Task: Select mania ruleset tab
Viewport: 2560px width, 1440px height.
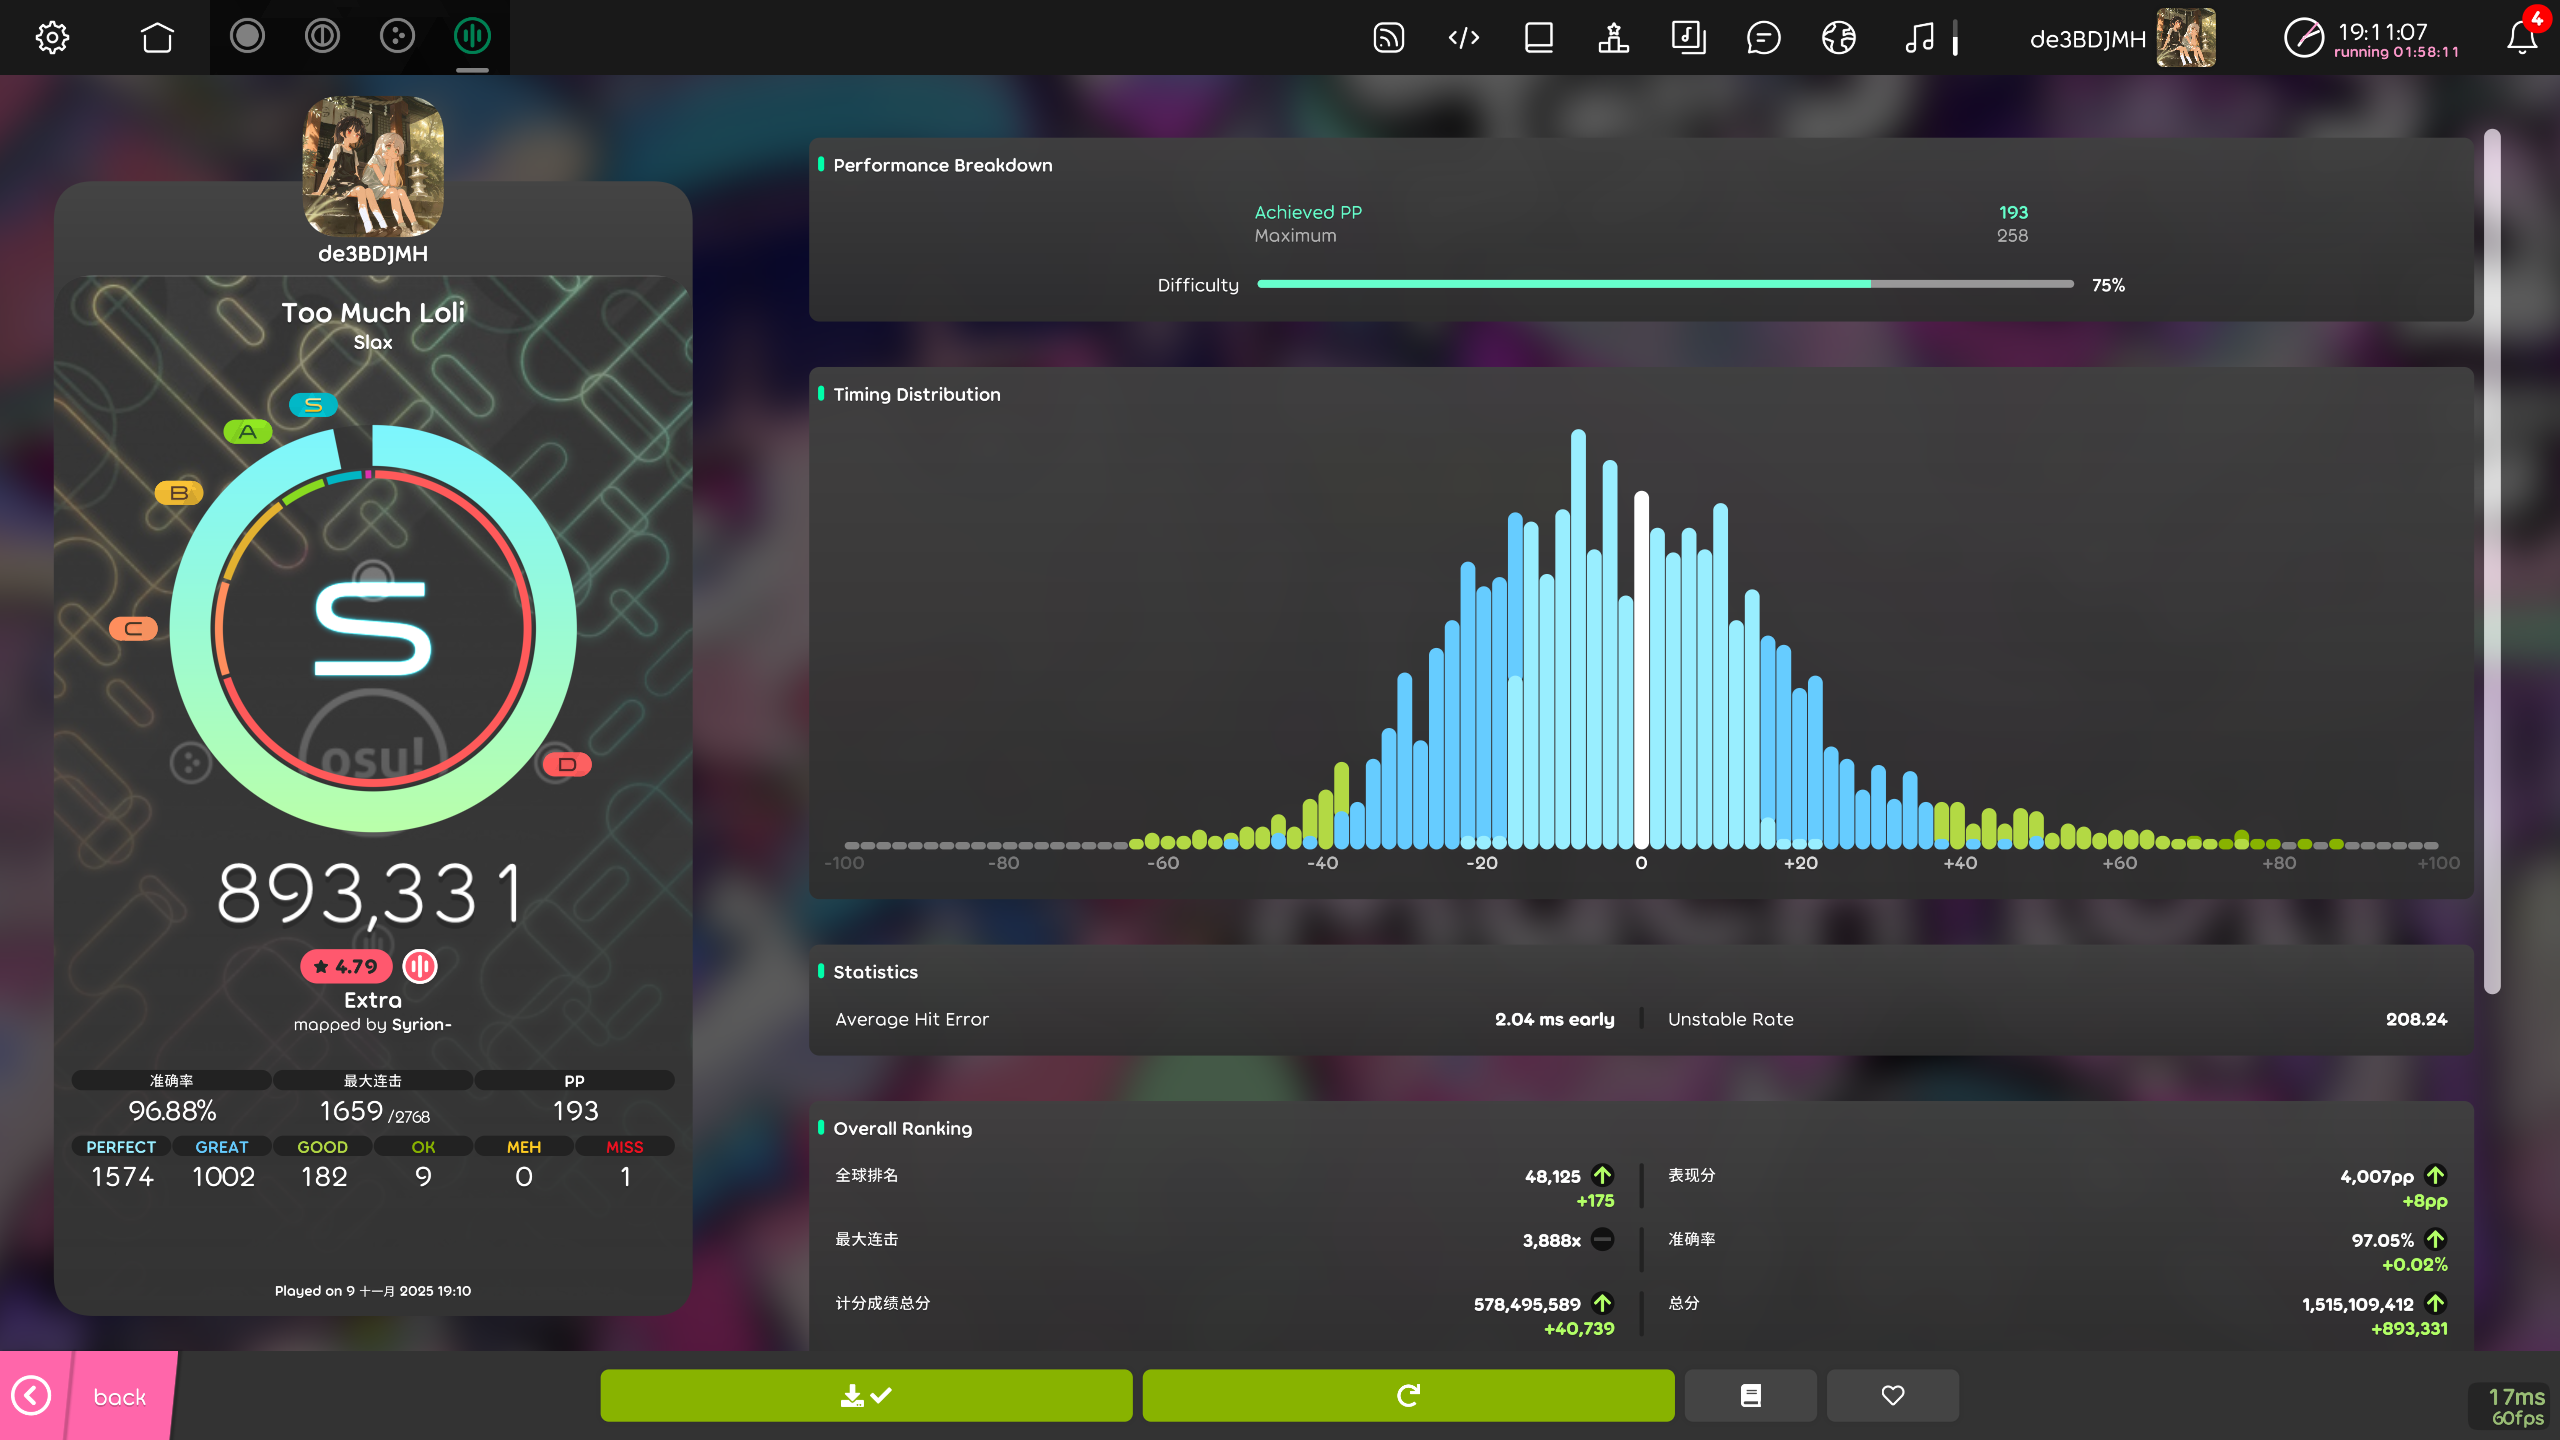Action: [472, 37]
